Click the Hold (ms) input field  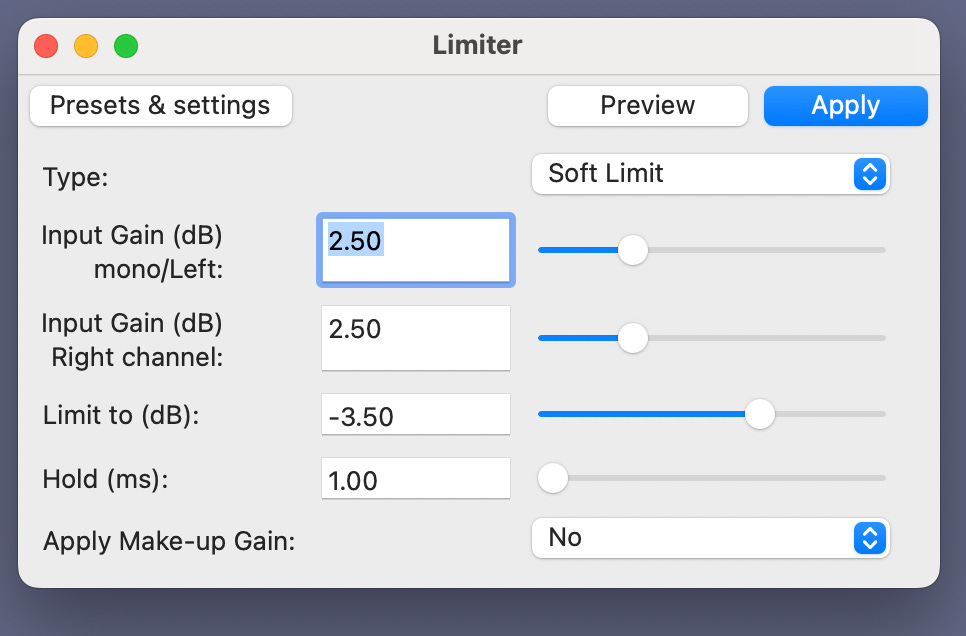pos(416,478)
